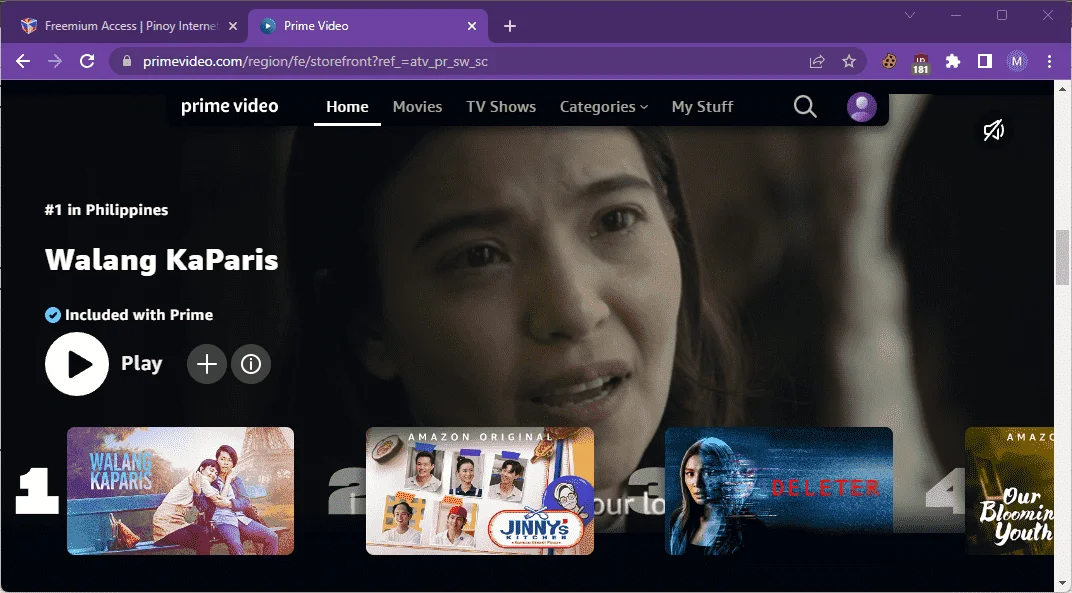This screenshot has height=593, width=1072.
Task: Open My Stuff
Action: (702, 107)
